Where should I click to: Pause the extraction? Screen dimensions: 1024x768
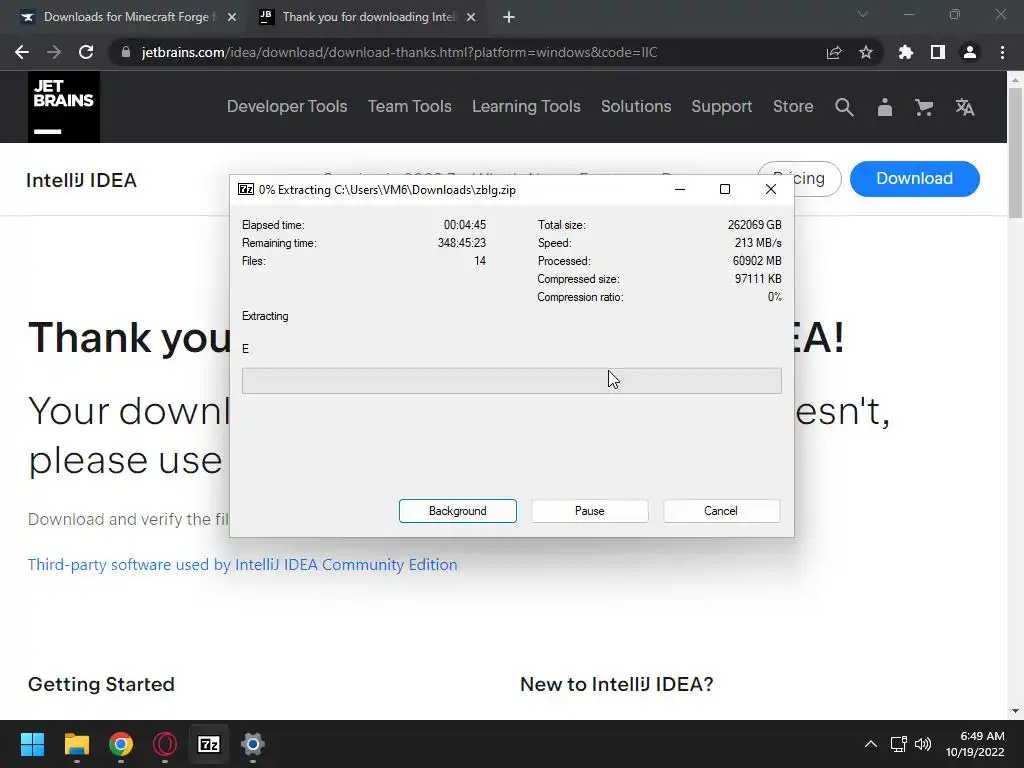click(590, 511)
